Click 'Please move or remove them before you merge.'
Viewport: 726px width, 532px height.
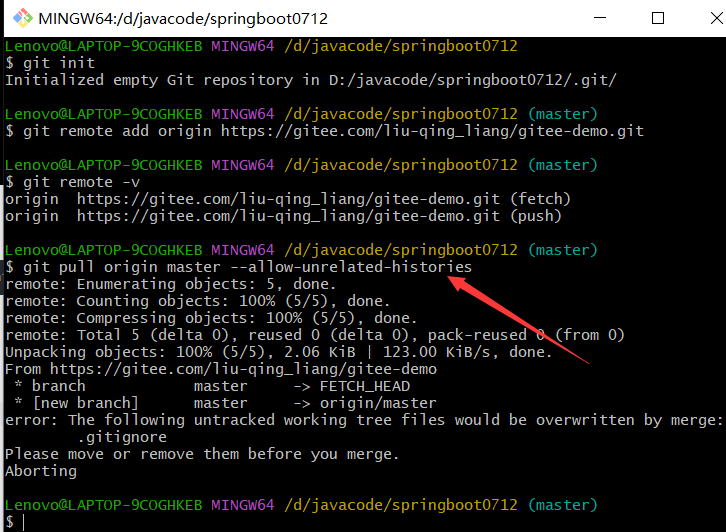click(x=202, y=454)
